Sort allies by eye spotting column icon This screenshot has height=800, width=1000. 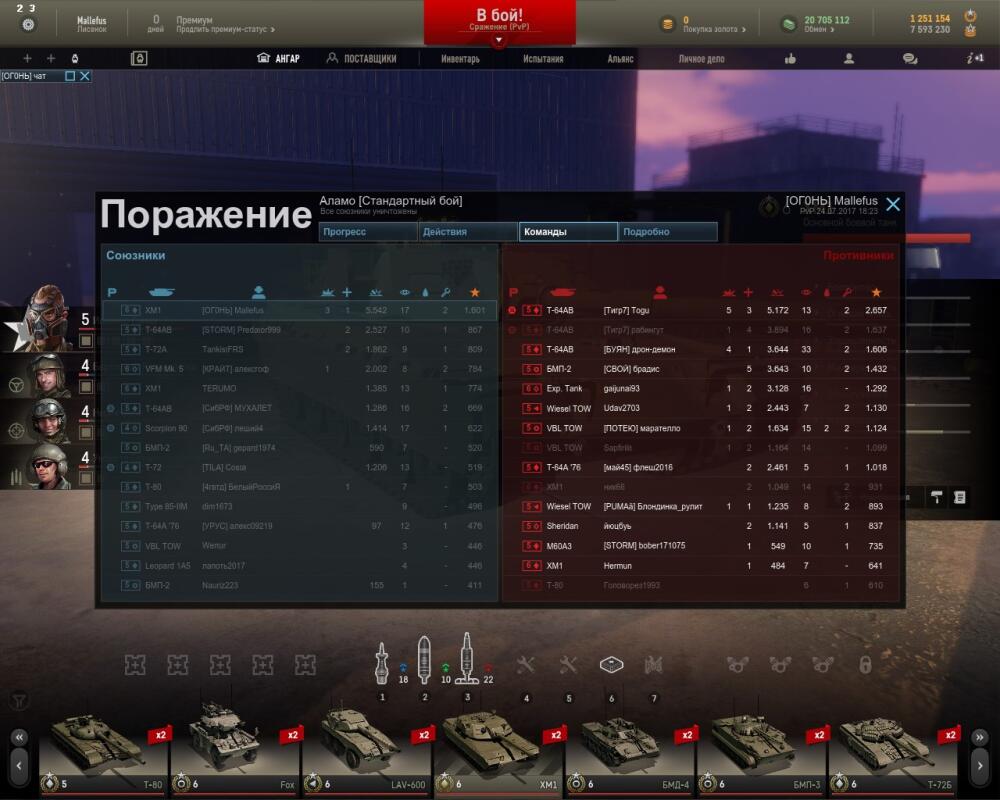[404, 292]
